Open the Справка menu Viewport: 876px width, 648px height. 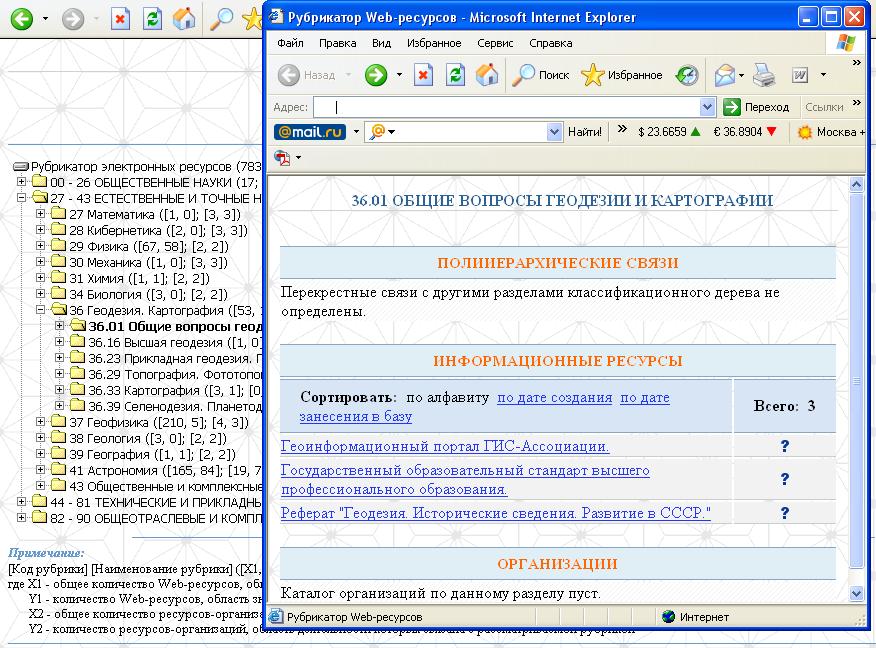tap(550, 43)
